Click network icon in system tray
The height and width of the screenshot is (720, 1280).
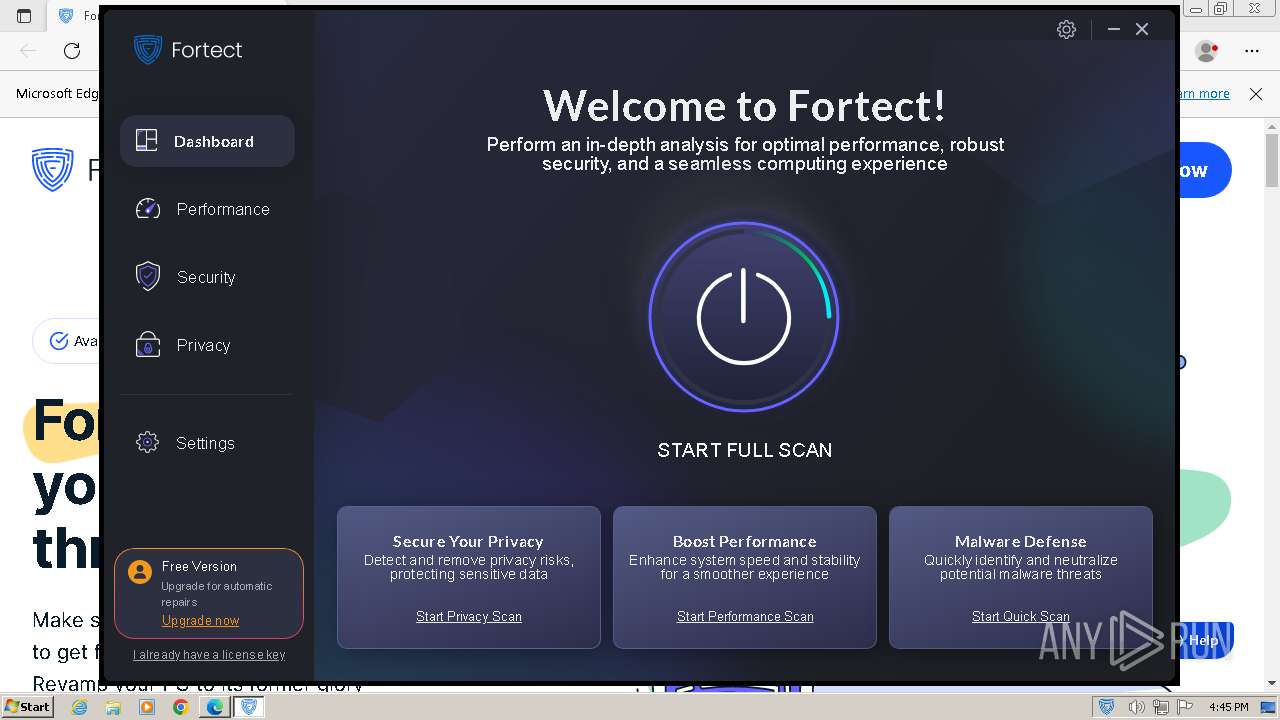pyautogui.click(x=1161, y=707)
